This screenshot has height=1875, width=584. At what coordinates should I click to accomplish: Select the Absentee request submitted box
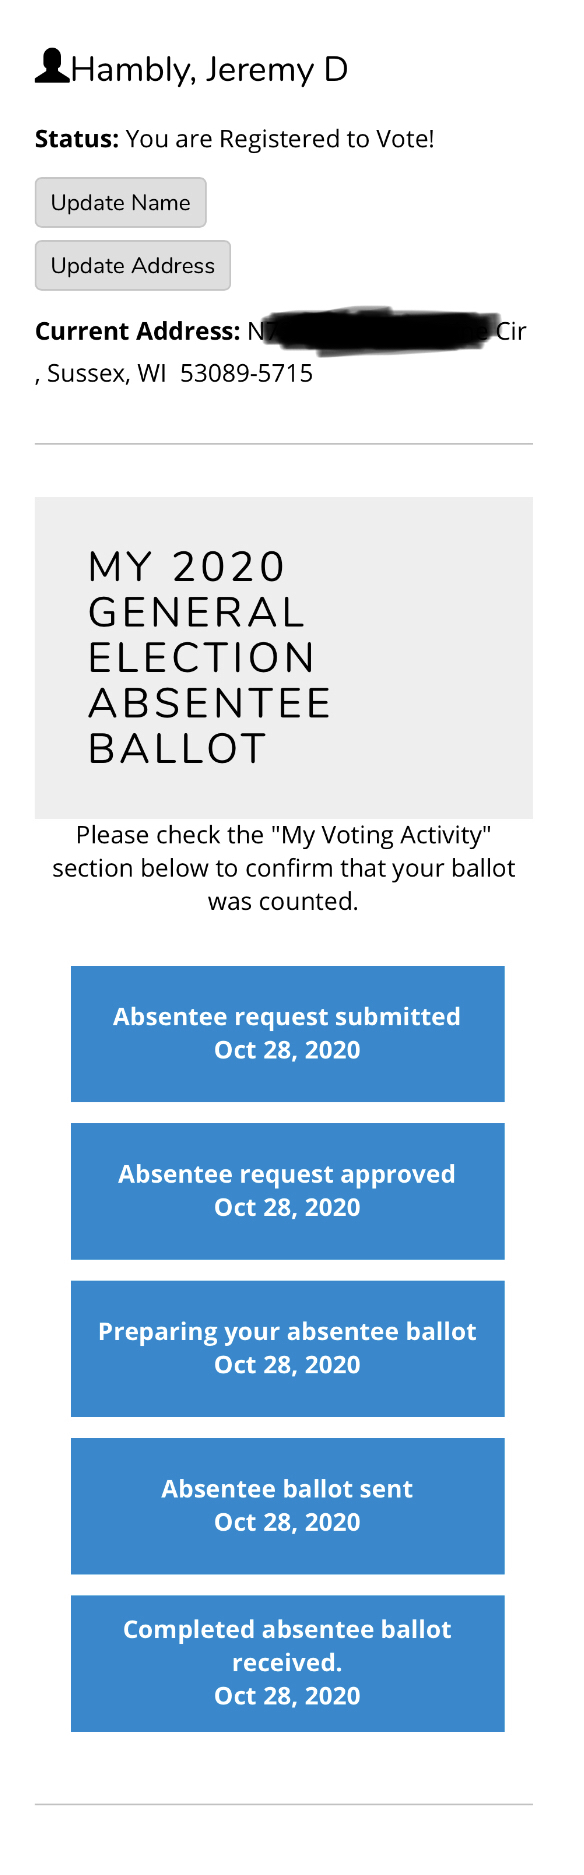(x=288, y=1034)
